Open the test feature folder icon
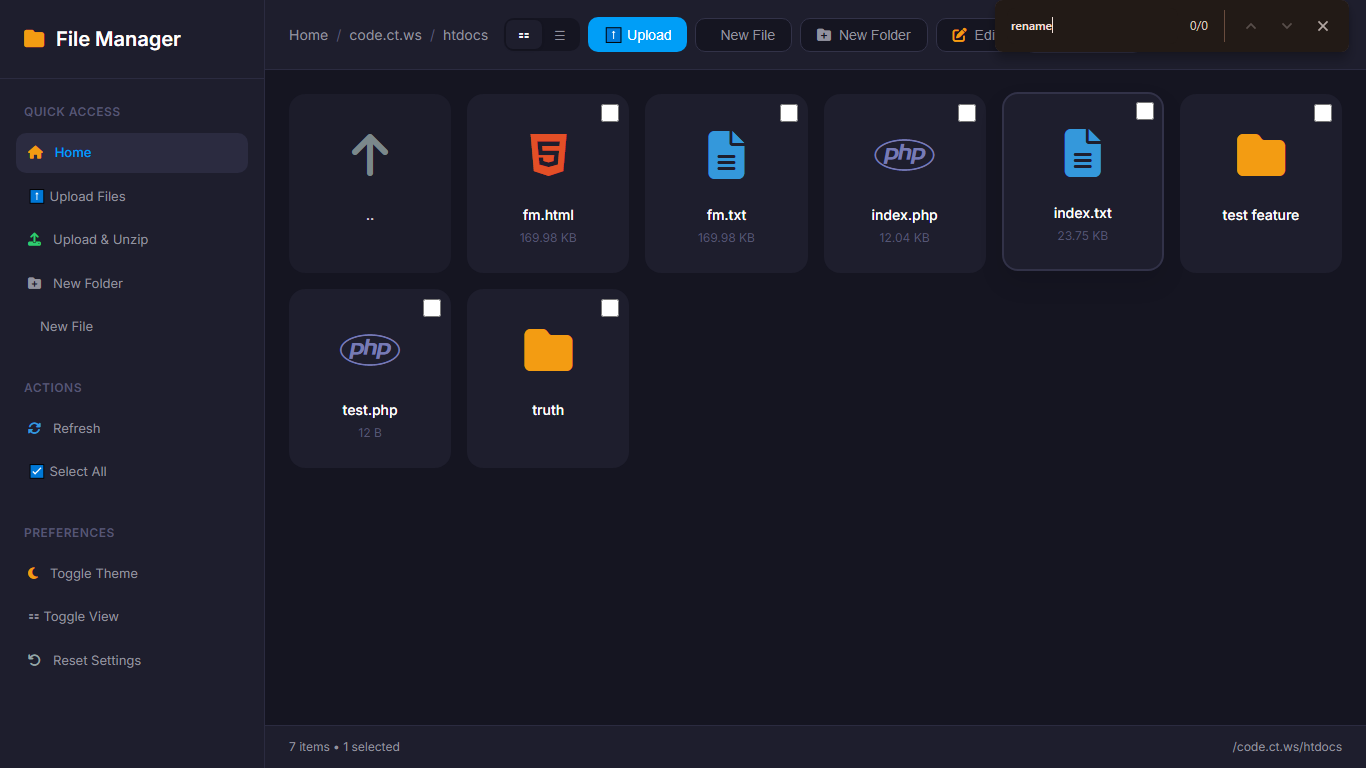The width and height of the screenshot is (1366, 768). 1260,155
